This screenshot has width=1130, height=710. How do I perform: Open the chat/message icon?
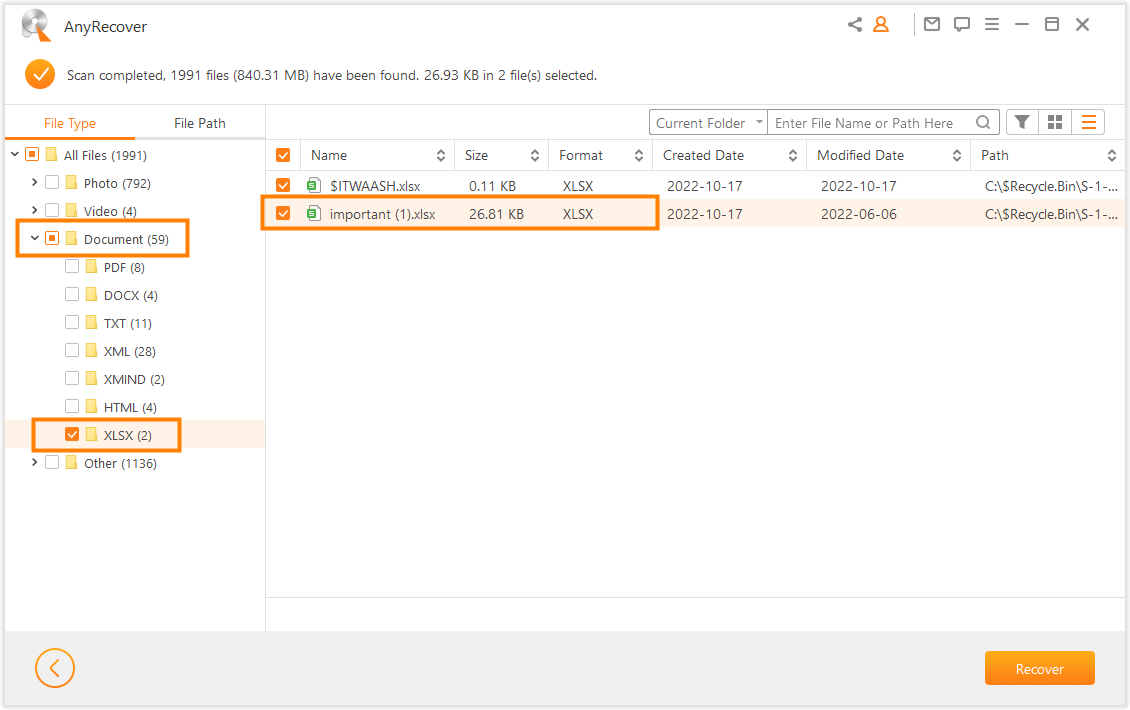(x=962, y=24)
